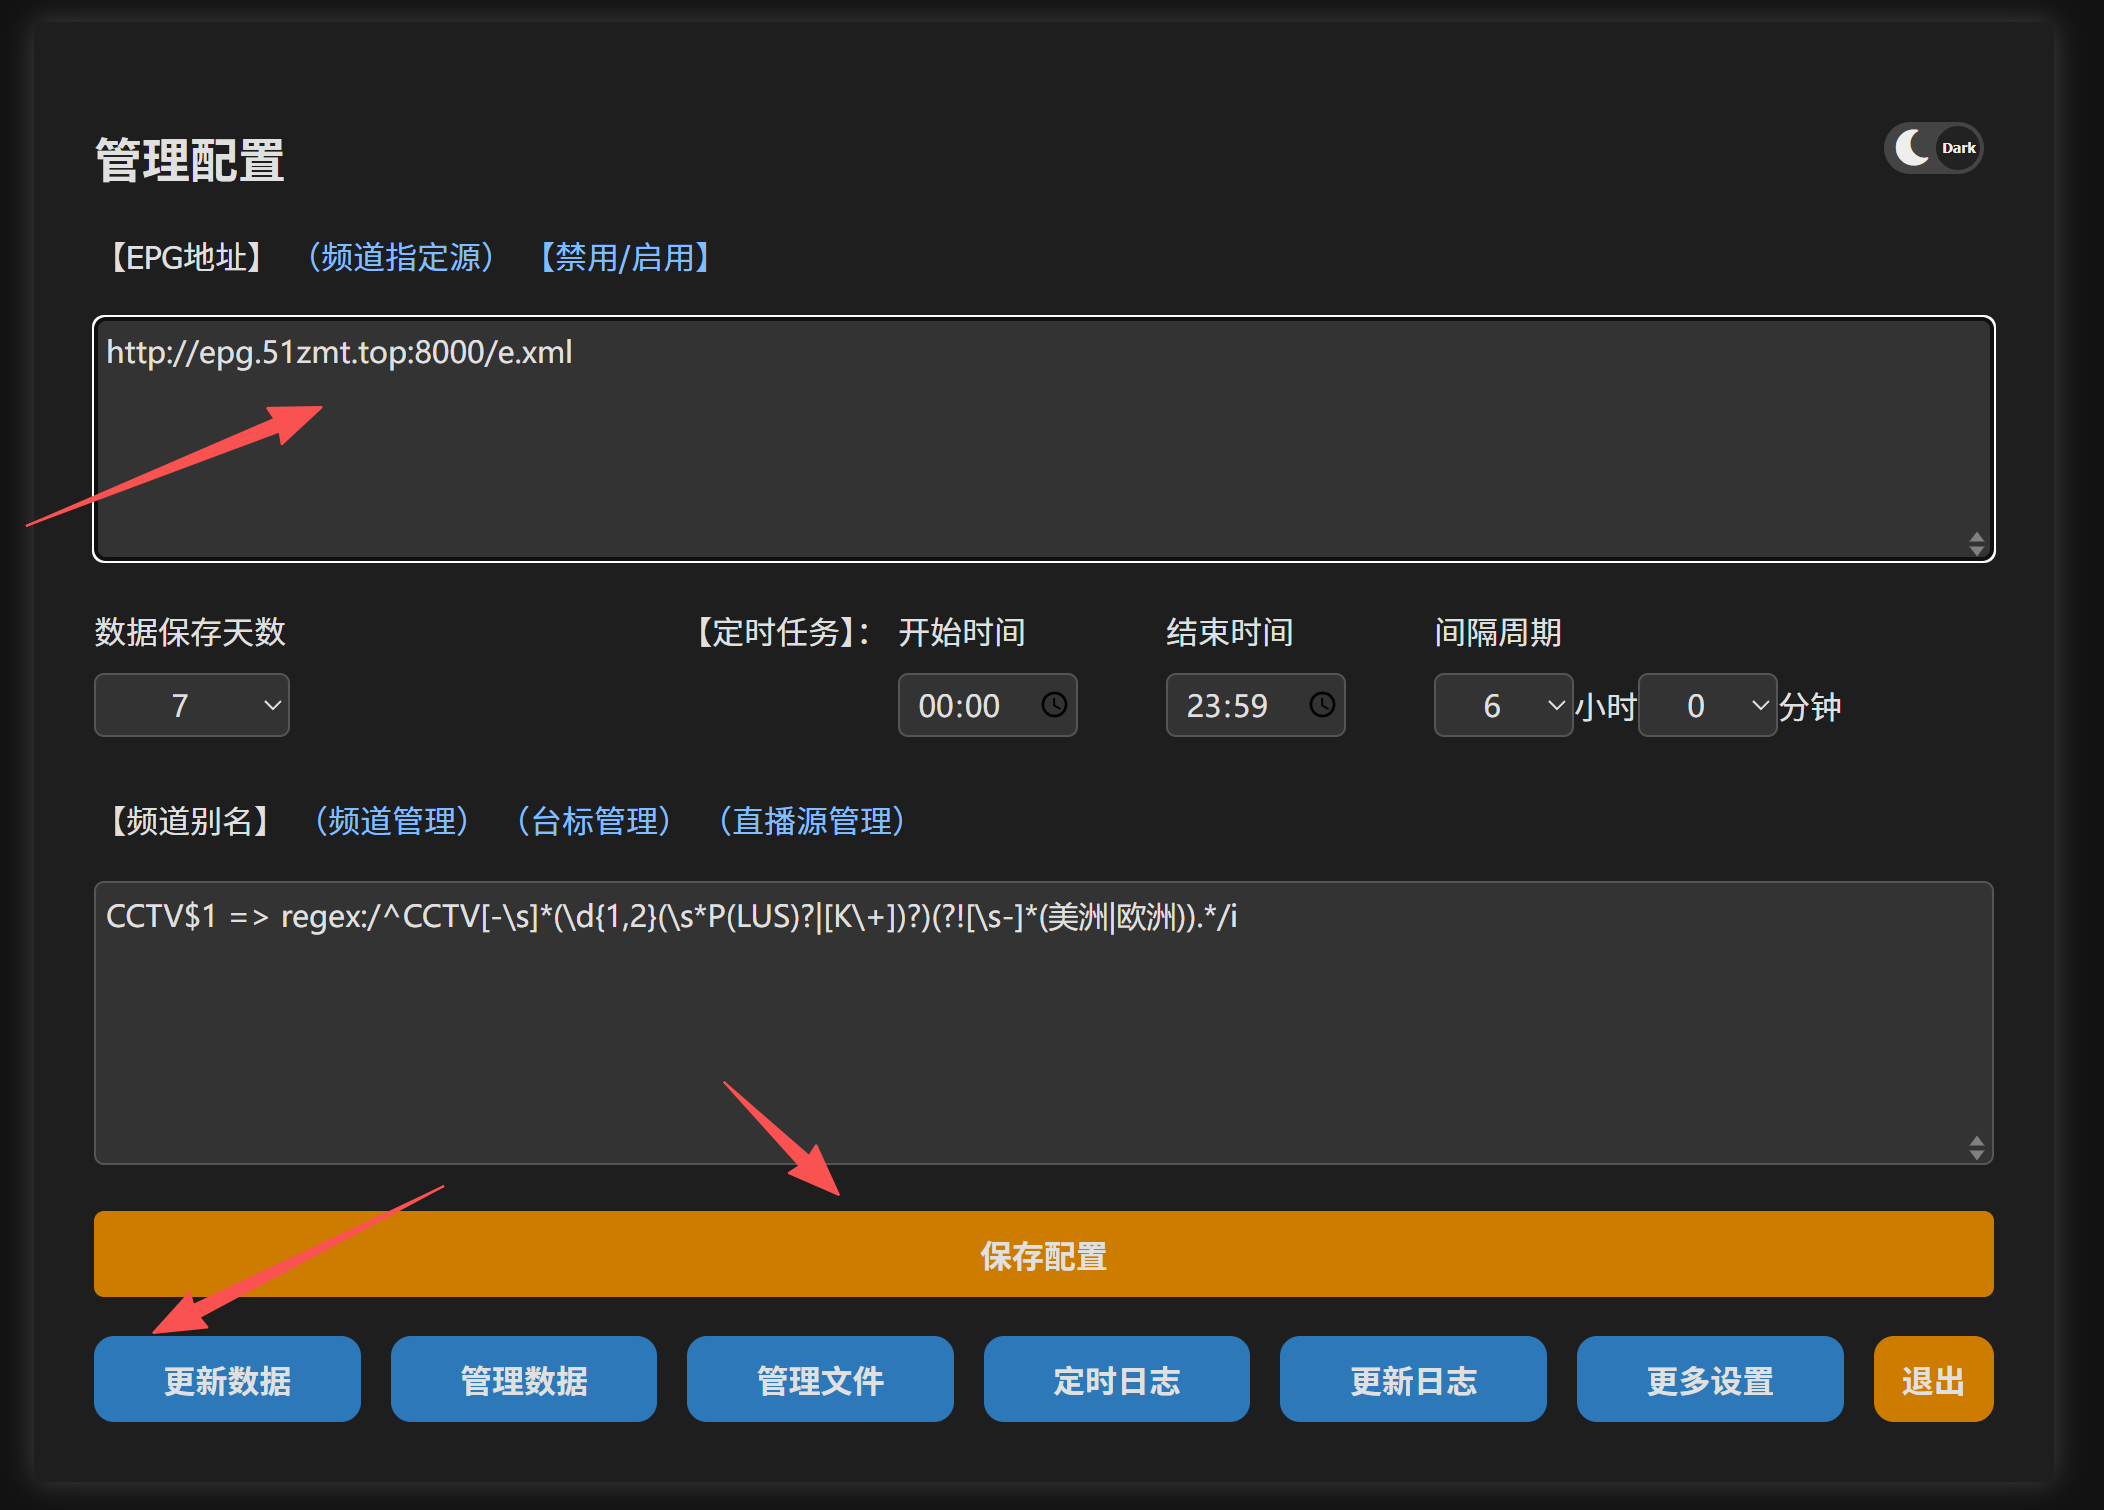The height and width of the screenshot is (1510, 2104).
Task: Click the clock icon in 开始时间 field
Action: [1054, 705]
